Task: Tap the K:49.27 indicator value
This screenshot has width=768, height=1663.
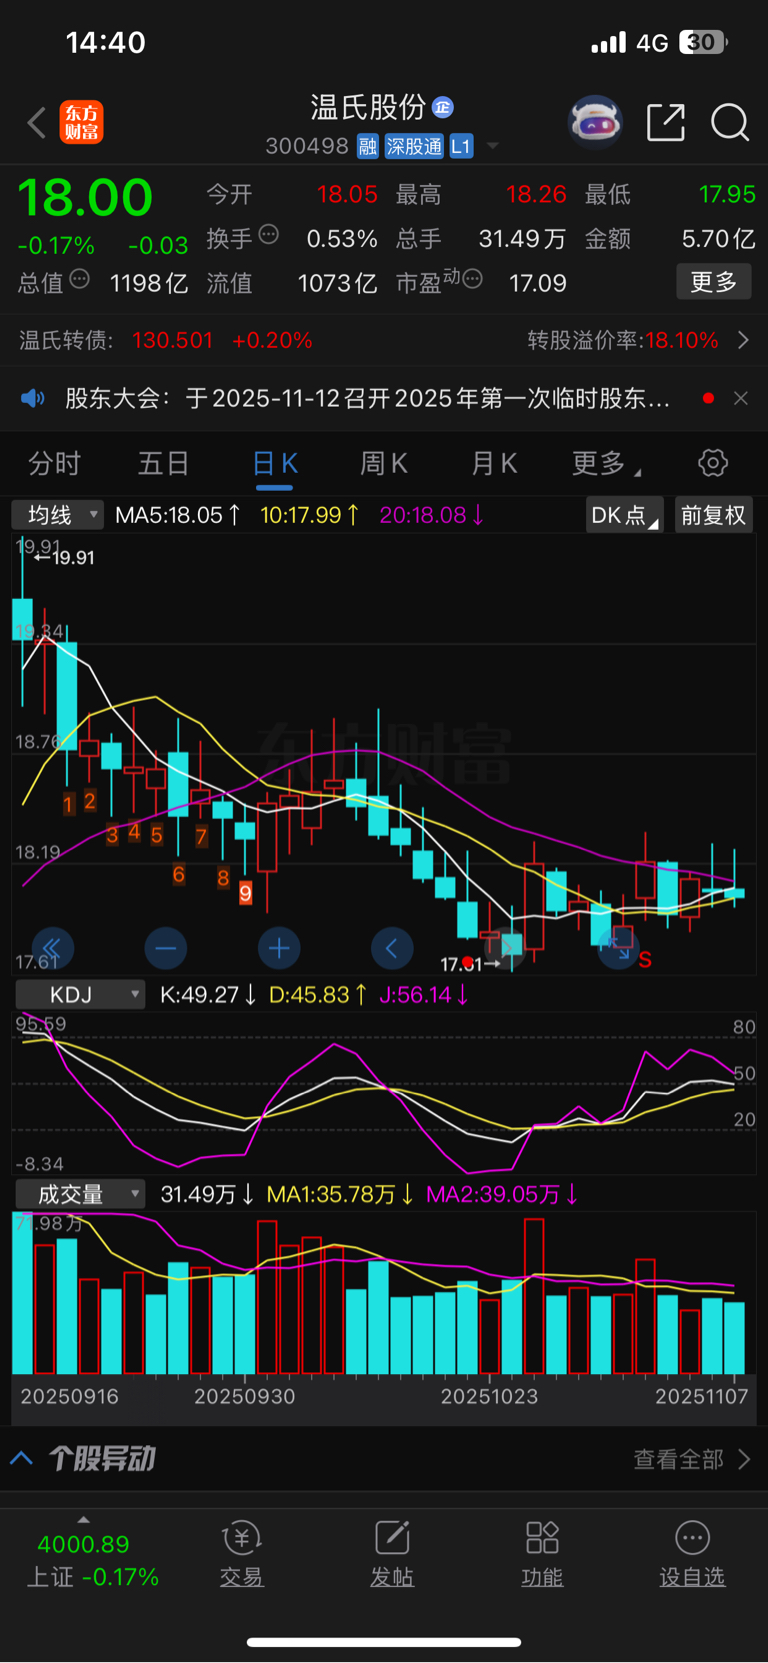Action: (208, 995)
